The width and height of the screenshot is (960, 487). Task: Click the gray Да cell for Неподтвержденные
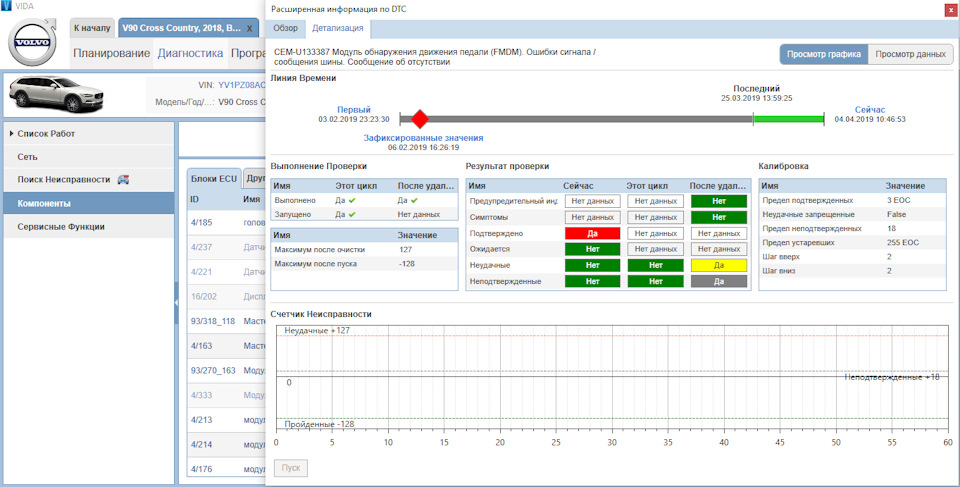719,281
